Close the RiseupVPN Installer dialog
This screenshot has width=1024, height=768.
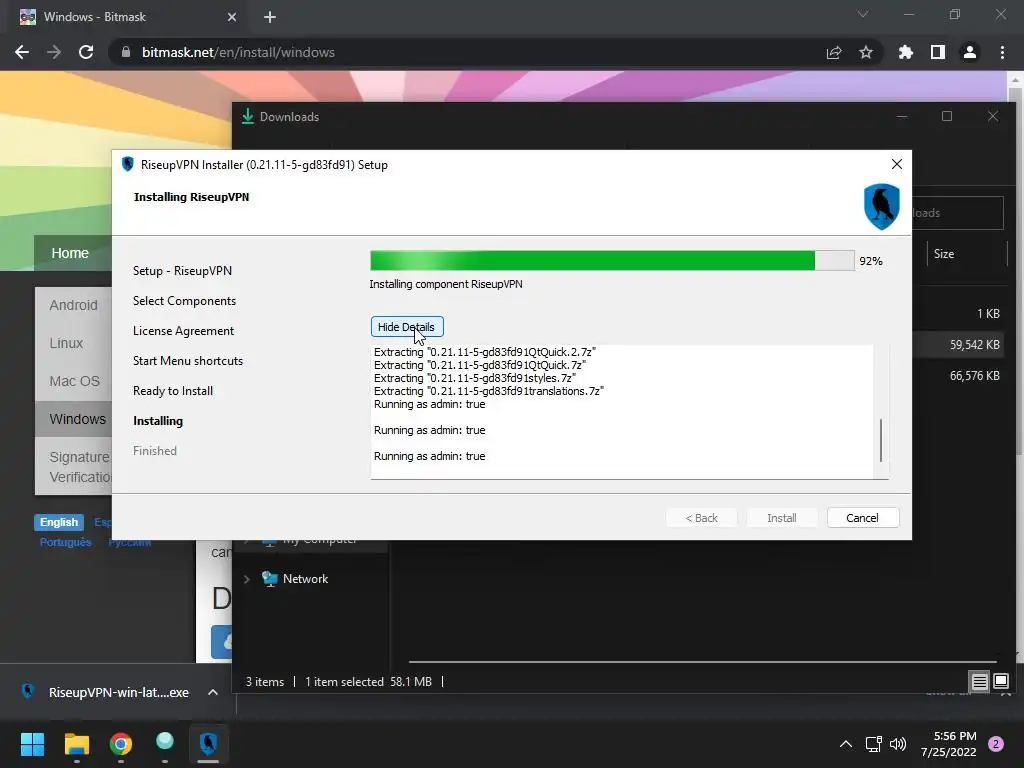click(897, 164)
